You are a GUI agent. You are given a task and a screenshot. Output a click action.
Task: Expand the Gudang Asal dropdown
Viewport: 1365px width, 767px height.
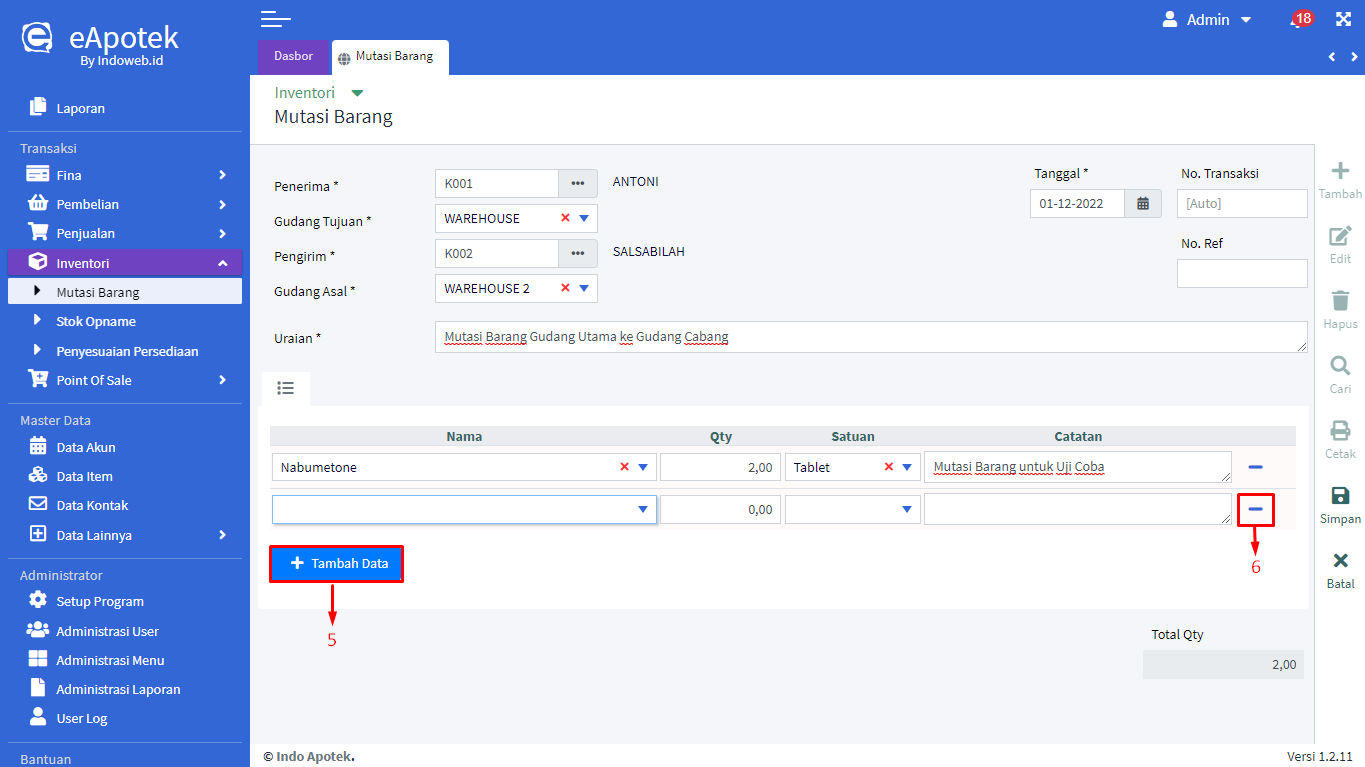coord(584,289)
